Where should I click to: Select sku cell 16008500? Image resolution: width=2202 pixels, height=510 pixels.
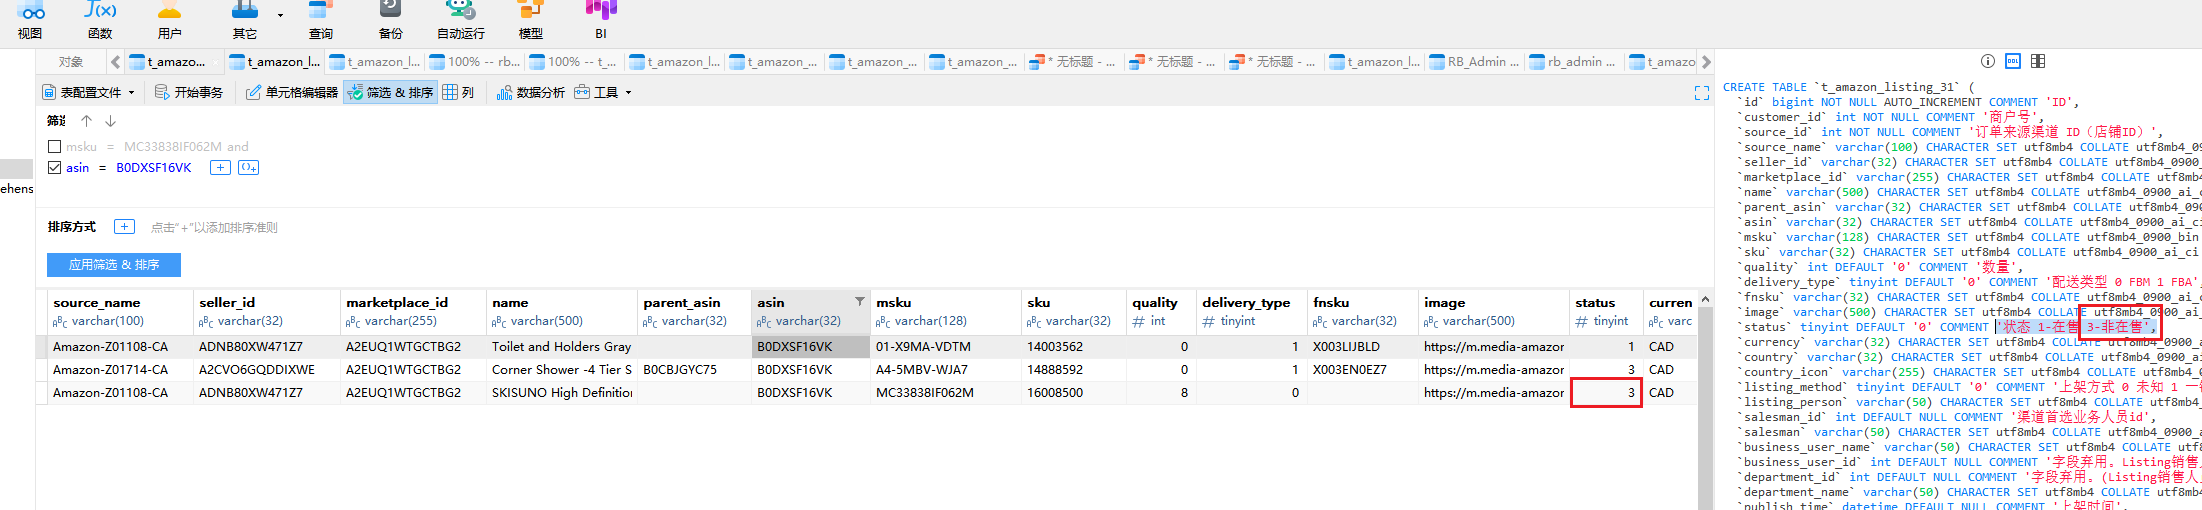point(1074,393)
